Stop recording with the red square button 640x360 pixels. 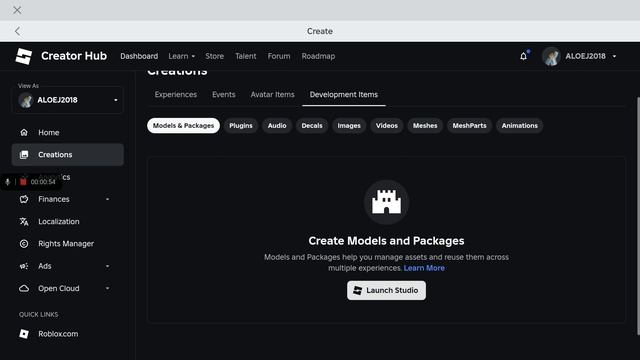[23, 182]
